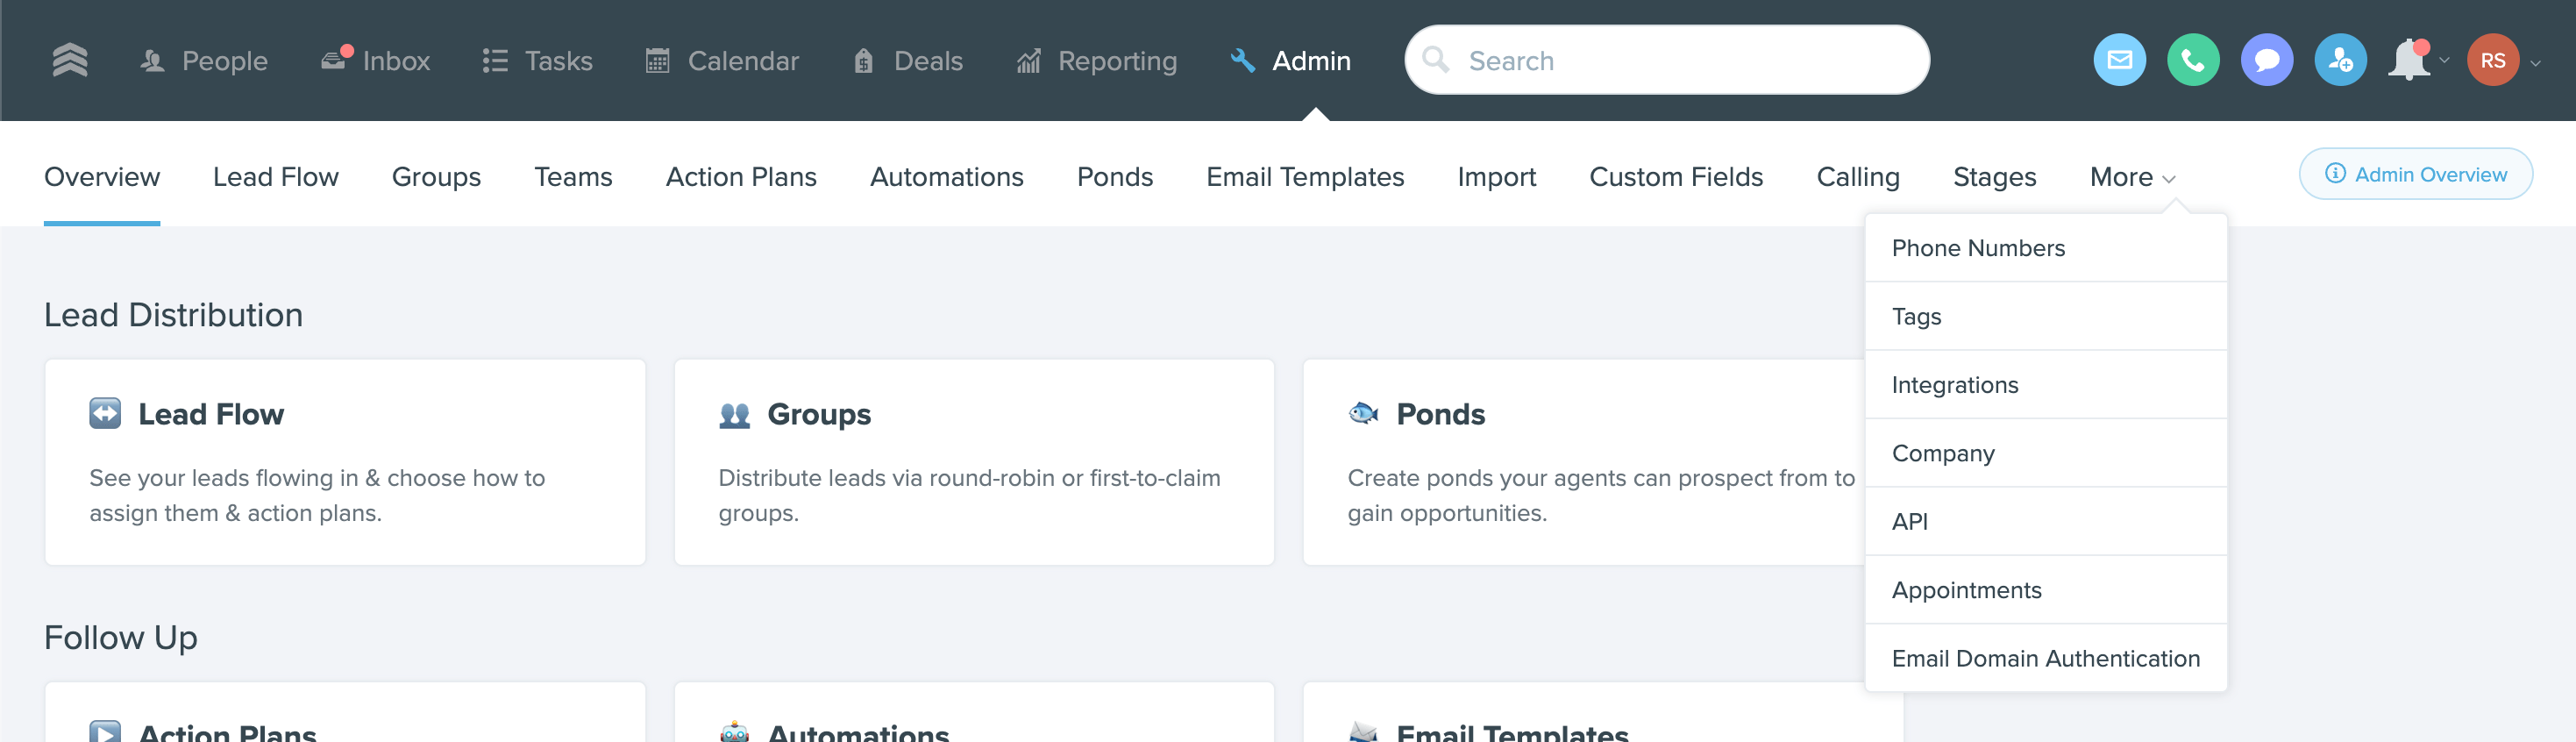Switch to the Automations tab
2576x742 pixels.
[946, 177]
